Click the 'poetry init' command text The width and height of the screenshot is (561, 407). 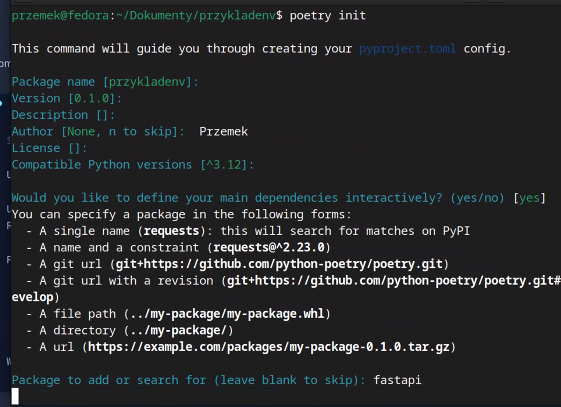coord(328,16)
